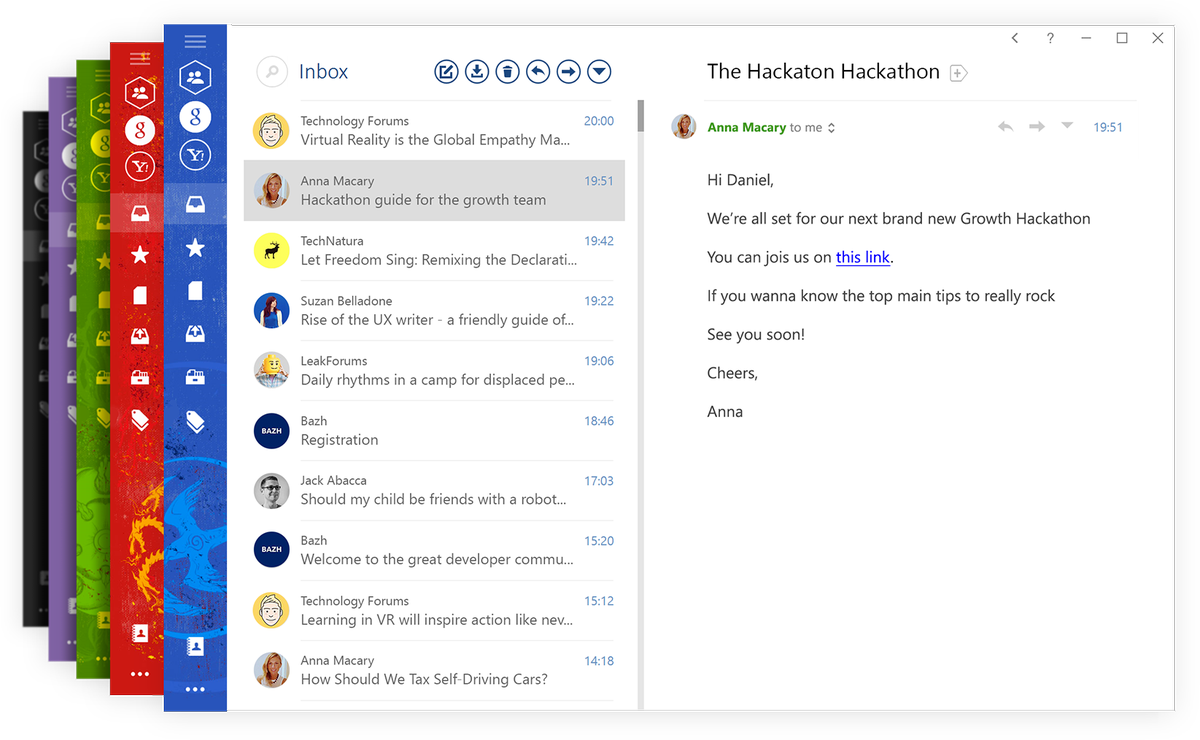
Task: Click the message timestamp 19:51 in header
Action: click(x=1108, y=128)
